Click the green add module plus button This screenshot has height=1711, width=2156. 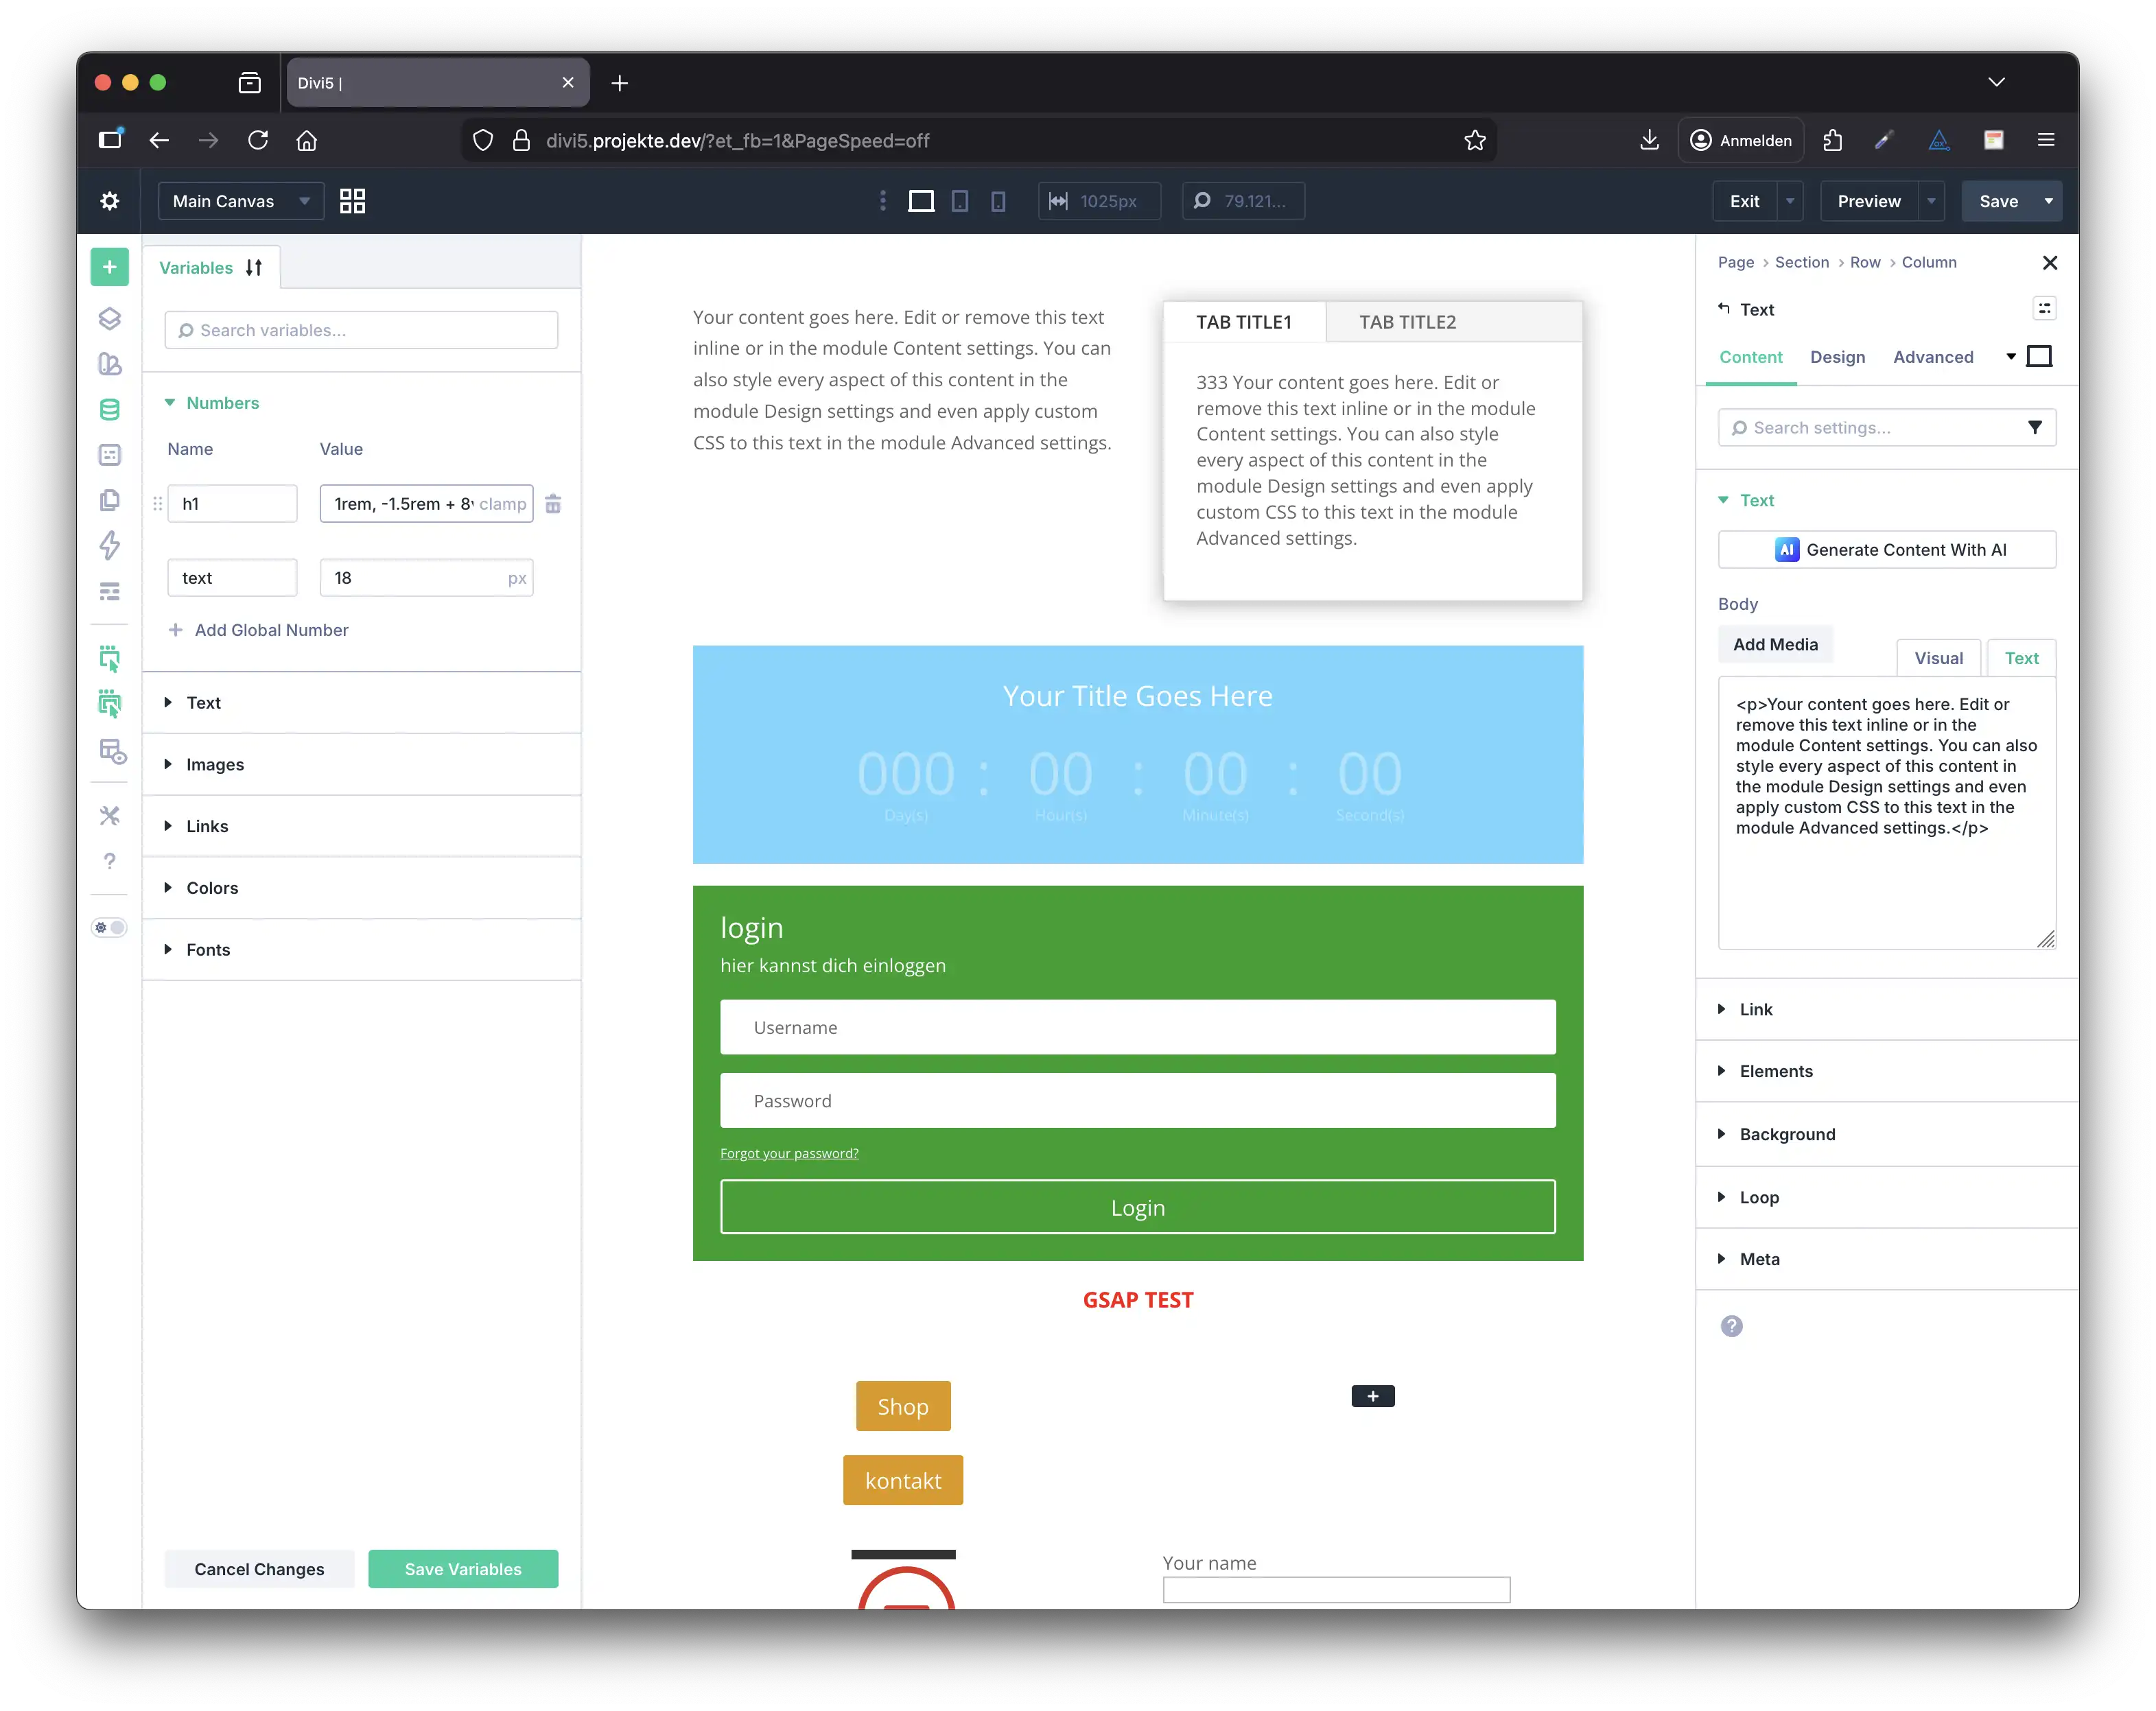[x=110, y=267]
